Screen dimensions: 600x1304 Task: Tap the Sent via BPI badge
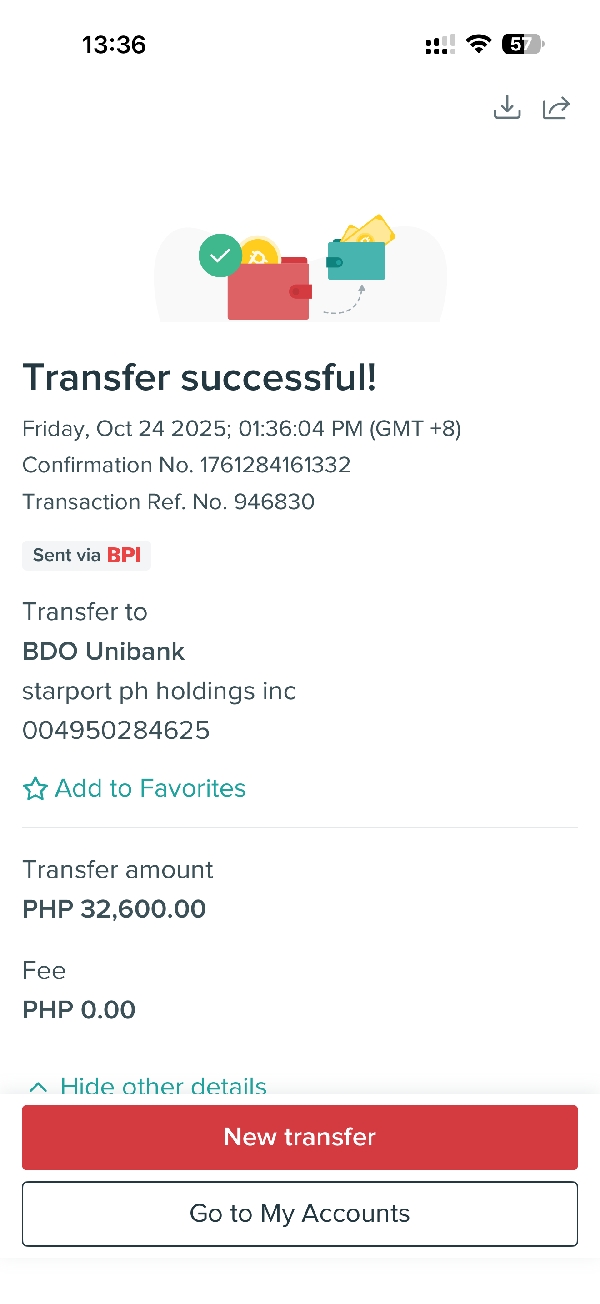[86, 555]
